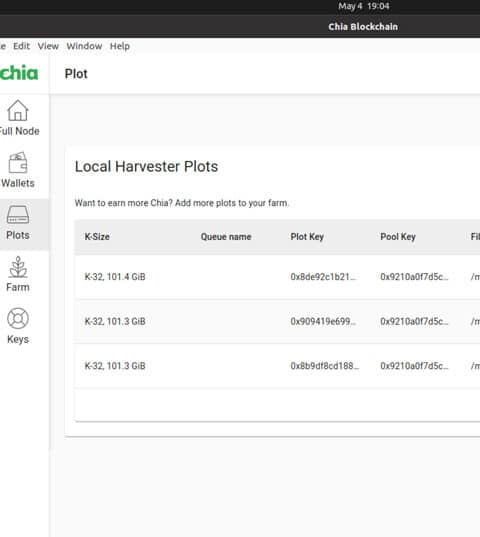Click the Plot page title
Image resolution: width=480 pixels, height=537 pixels.
(x=76, y=74)
